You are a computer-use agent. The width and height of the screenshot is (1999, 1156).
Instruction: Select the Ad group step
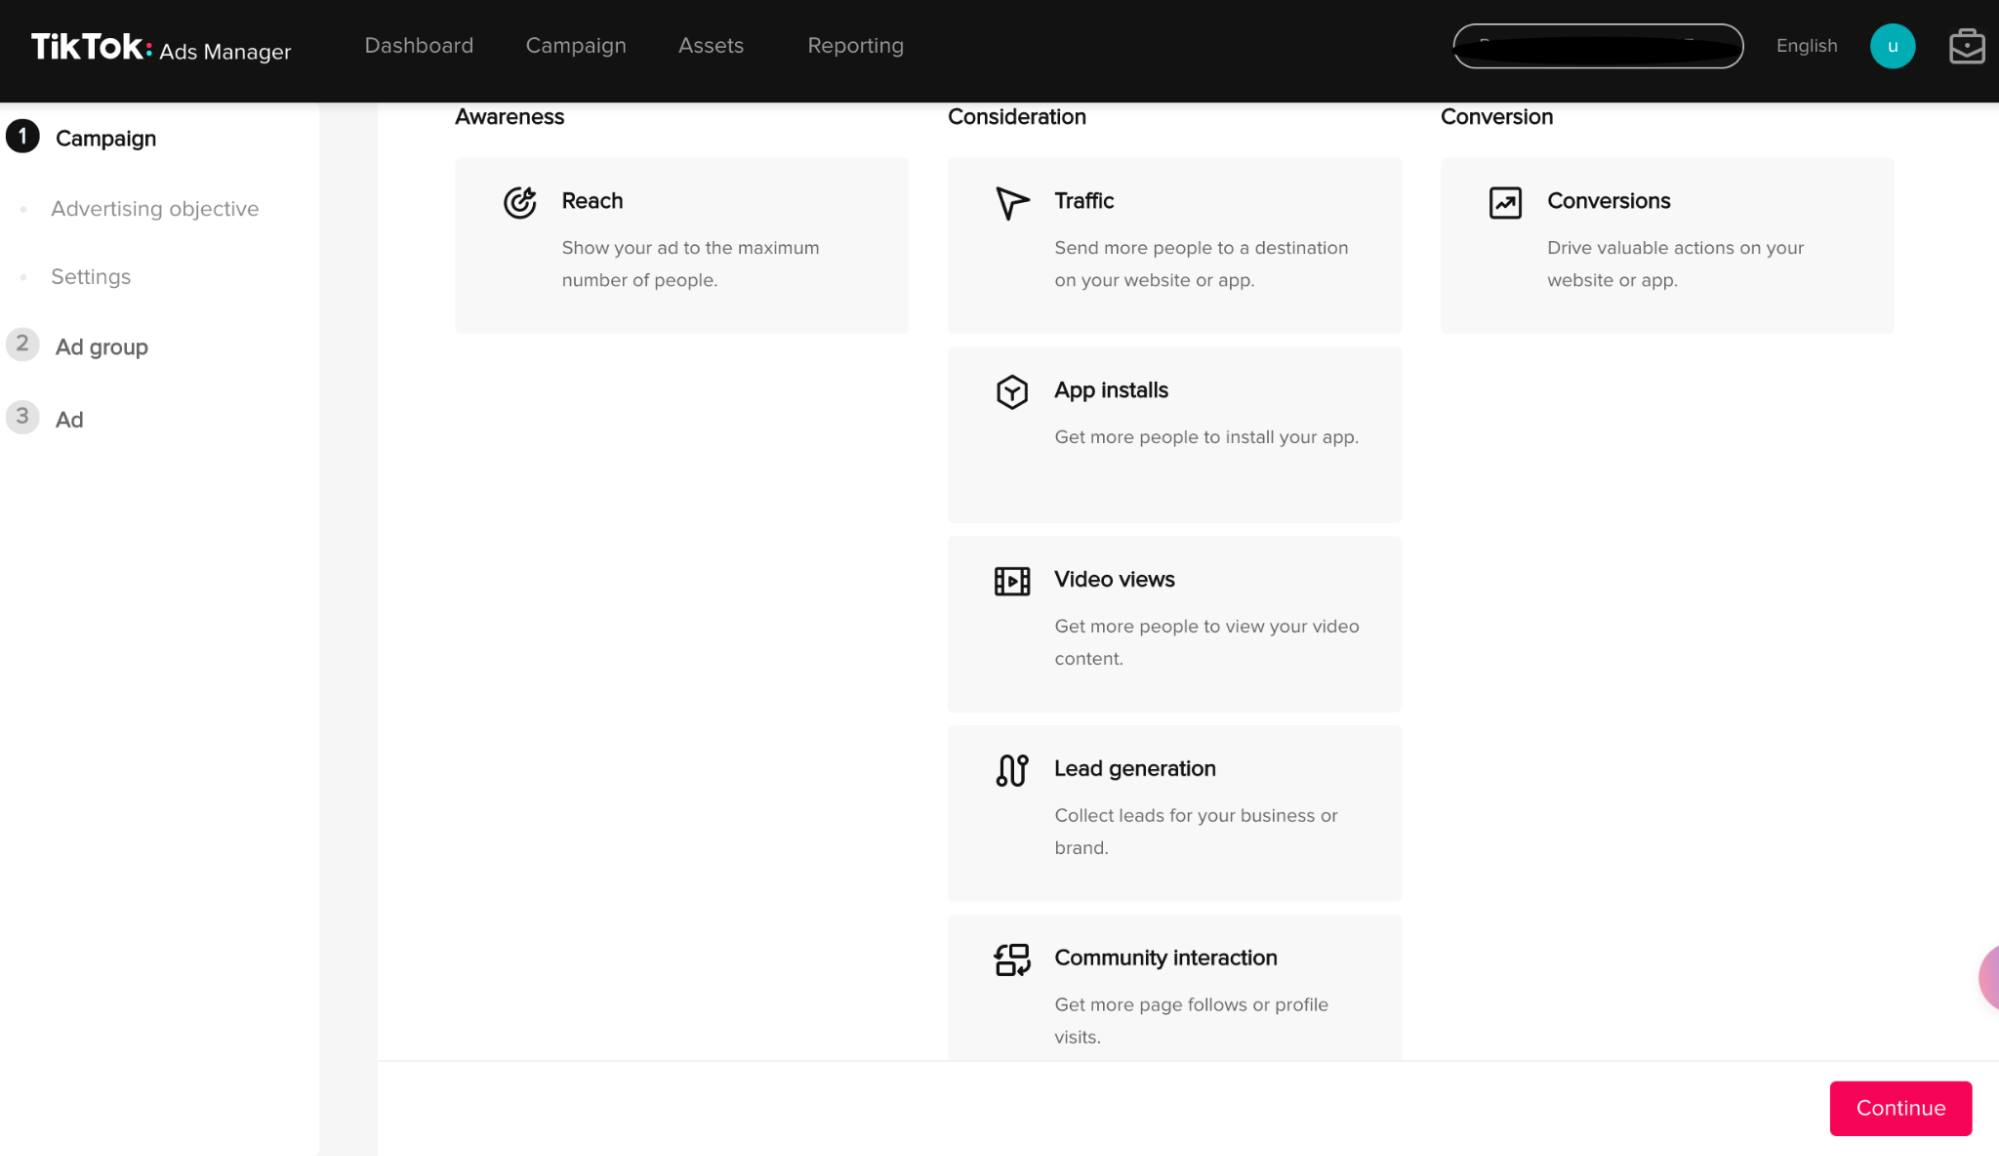coord(101,347)
